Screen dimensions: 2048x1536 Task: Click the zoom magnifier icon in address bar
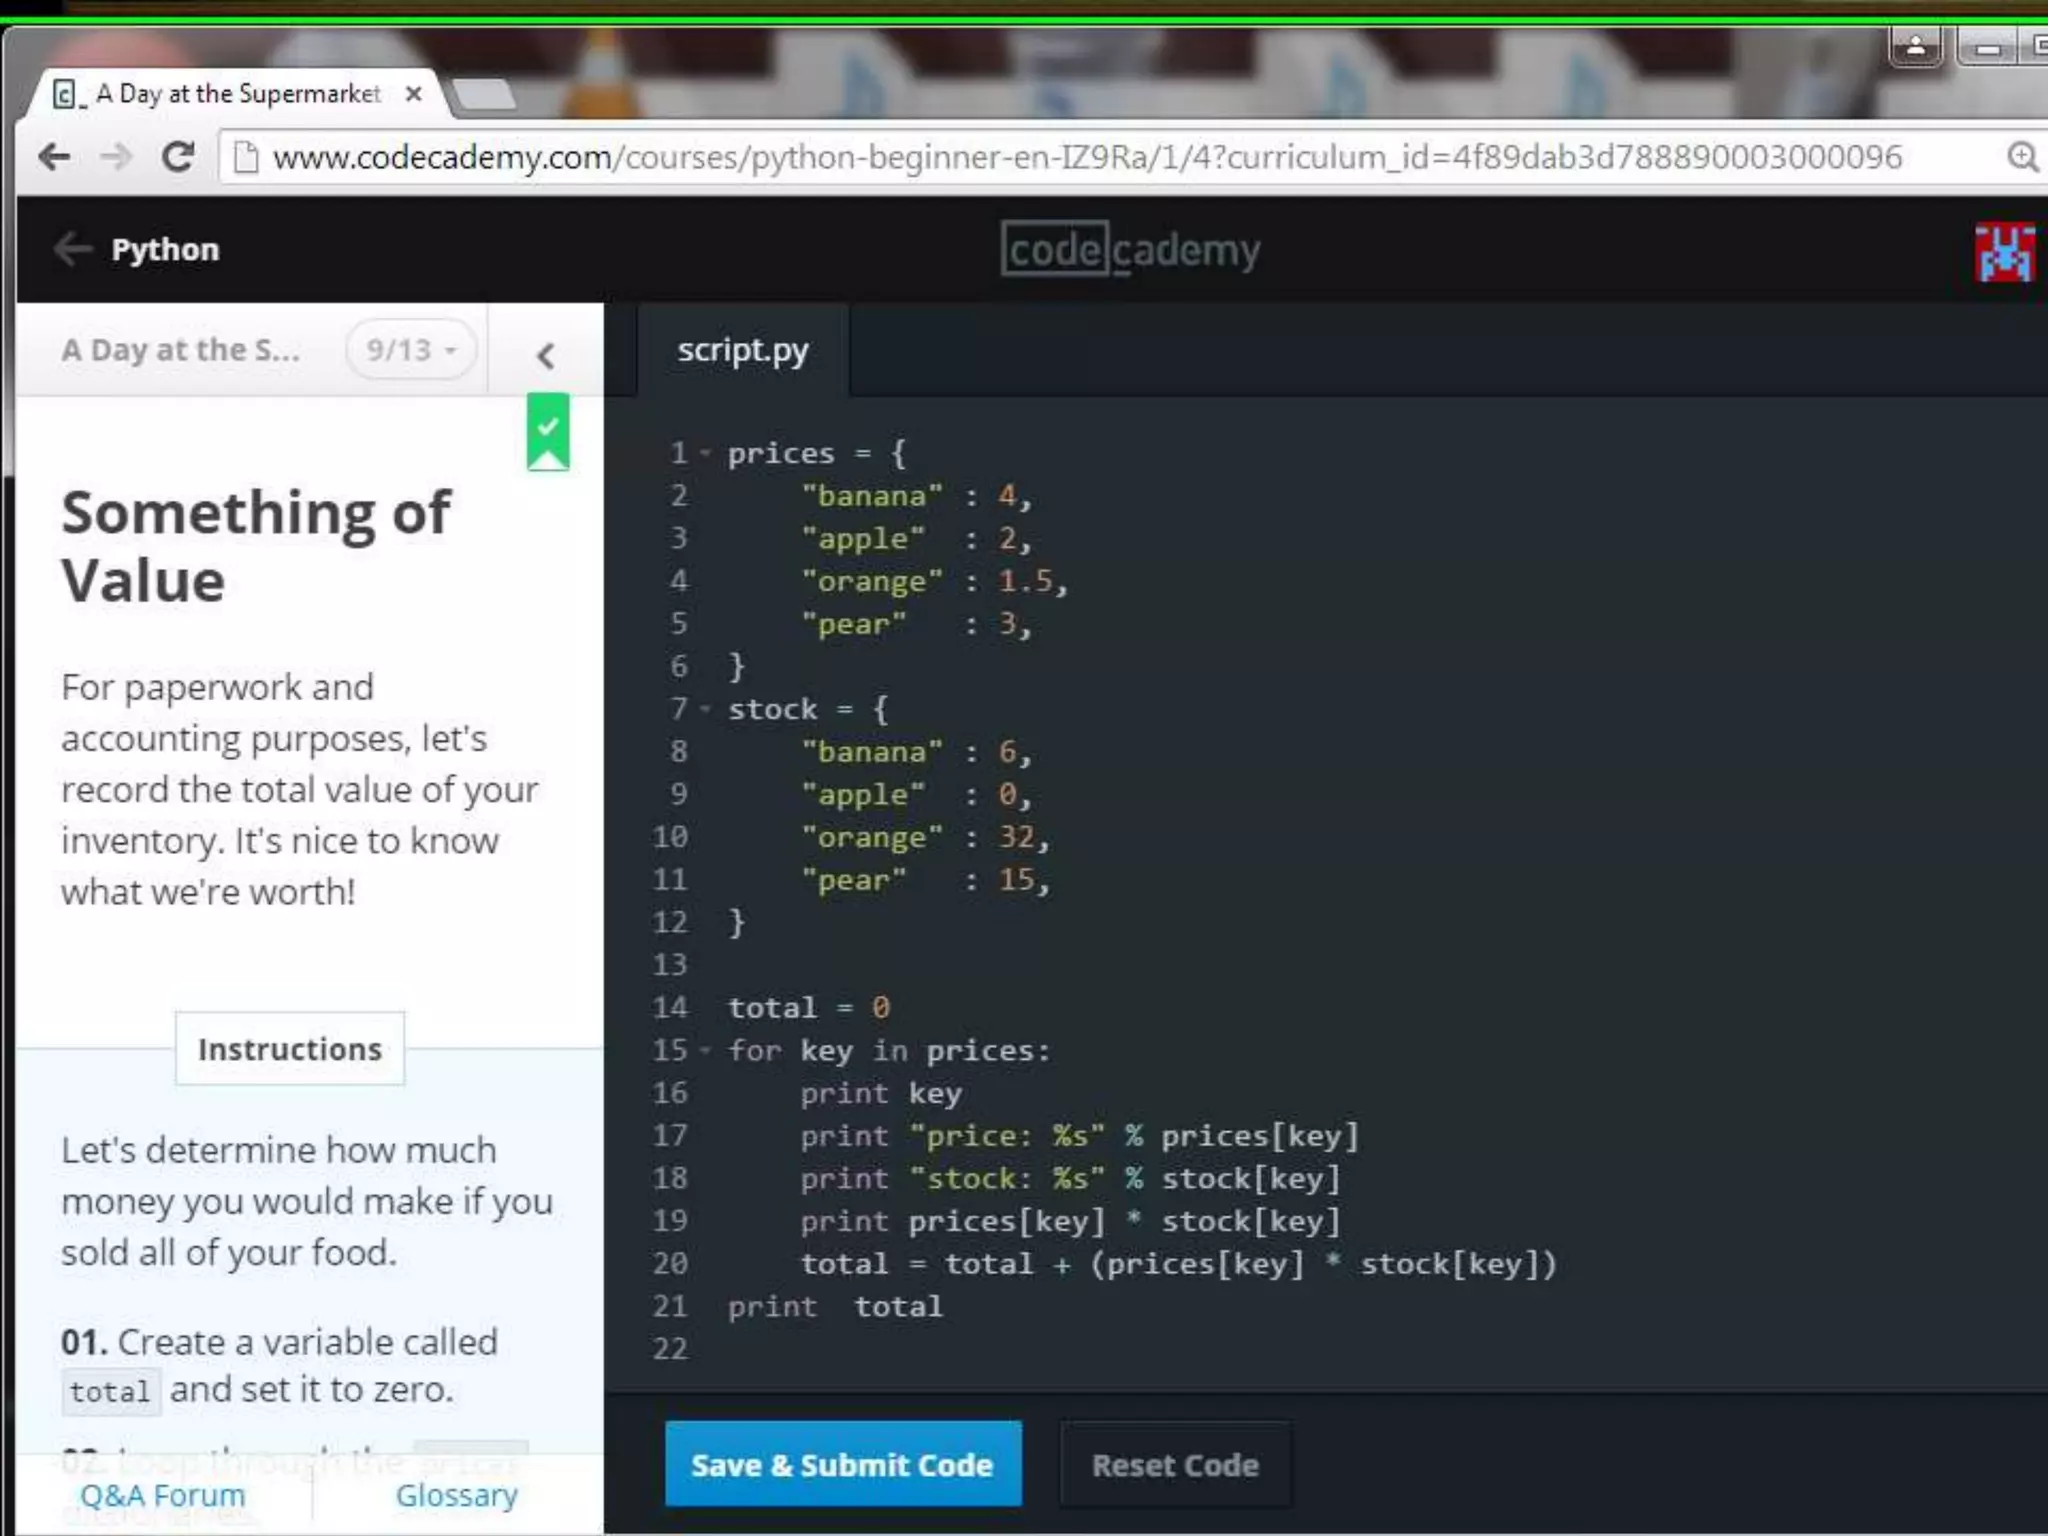pyautogui.click(x=2021, y=157)
